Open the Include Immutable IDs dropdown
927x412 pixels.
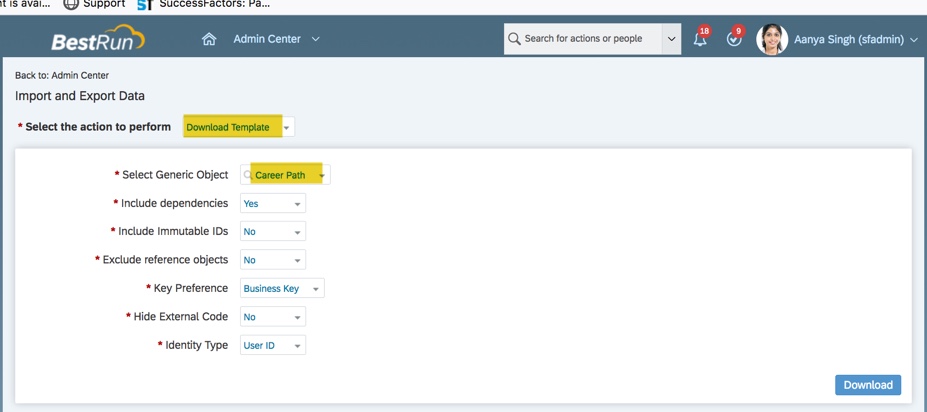272,231
